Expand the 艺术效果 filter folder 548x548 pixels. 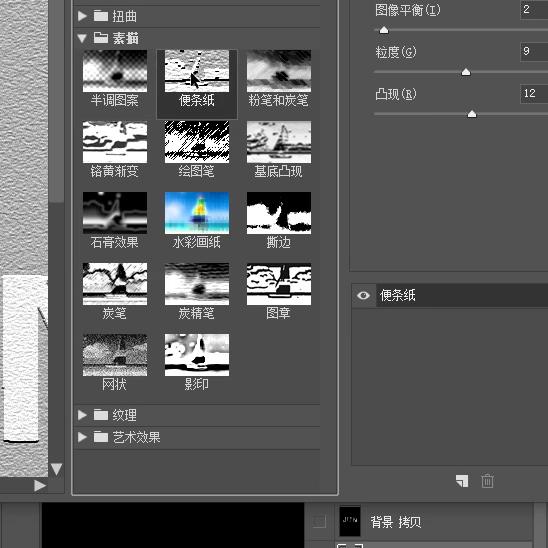82,437
